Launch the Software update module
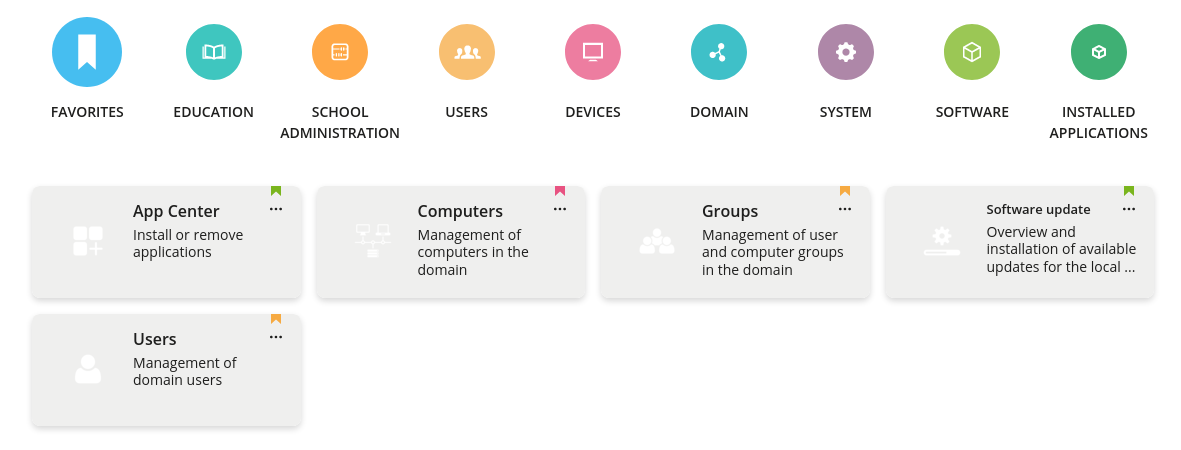 (x=1020, y=242)
